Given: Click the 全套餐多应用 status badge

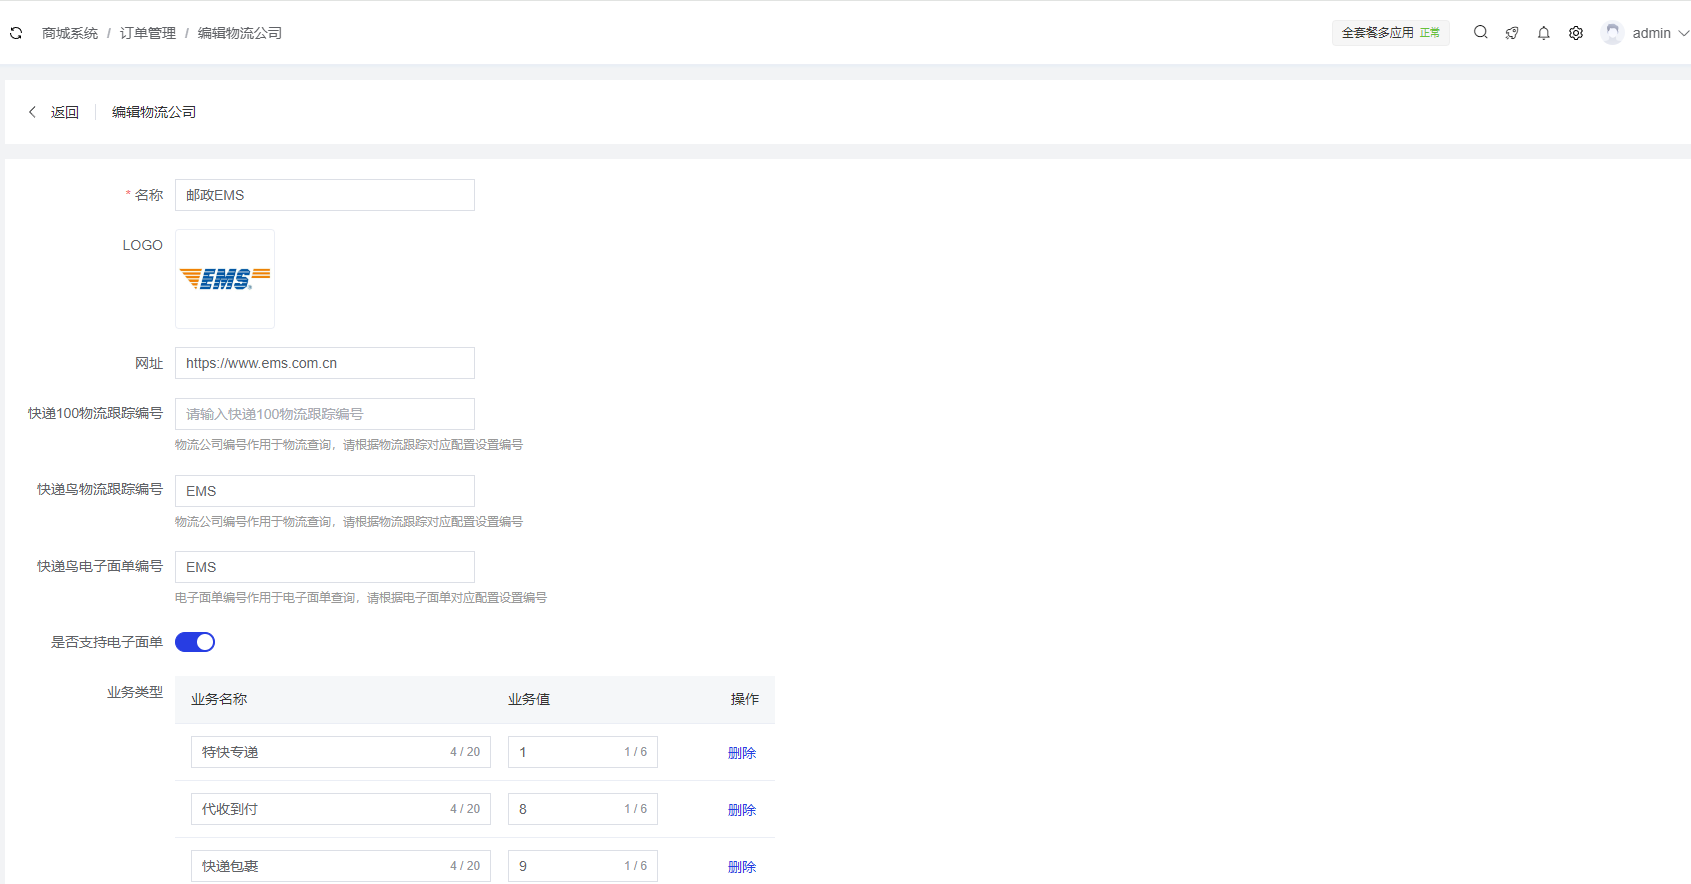Looking at the screenshot, I should pos(1390,33).
